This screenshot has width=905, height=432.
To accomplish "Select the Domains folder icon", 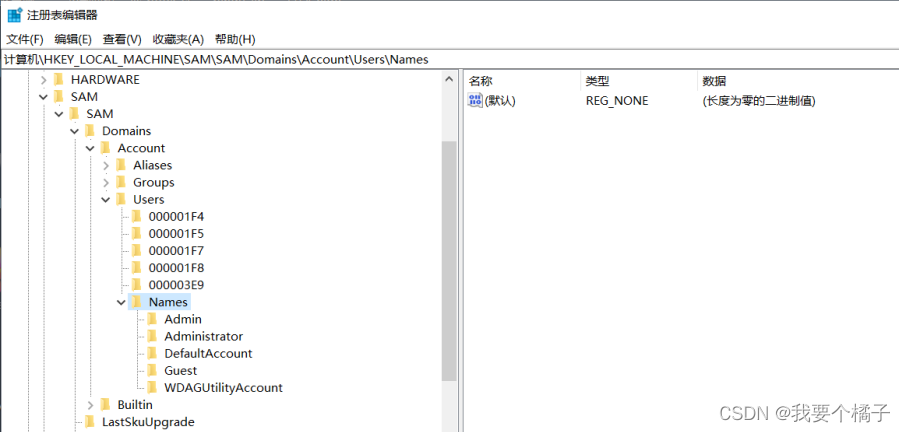I will (x=89, y=131).
